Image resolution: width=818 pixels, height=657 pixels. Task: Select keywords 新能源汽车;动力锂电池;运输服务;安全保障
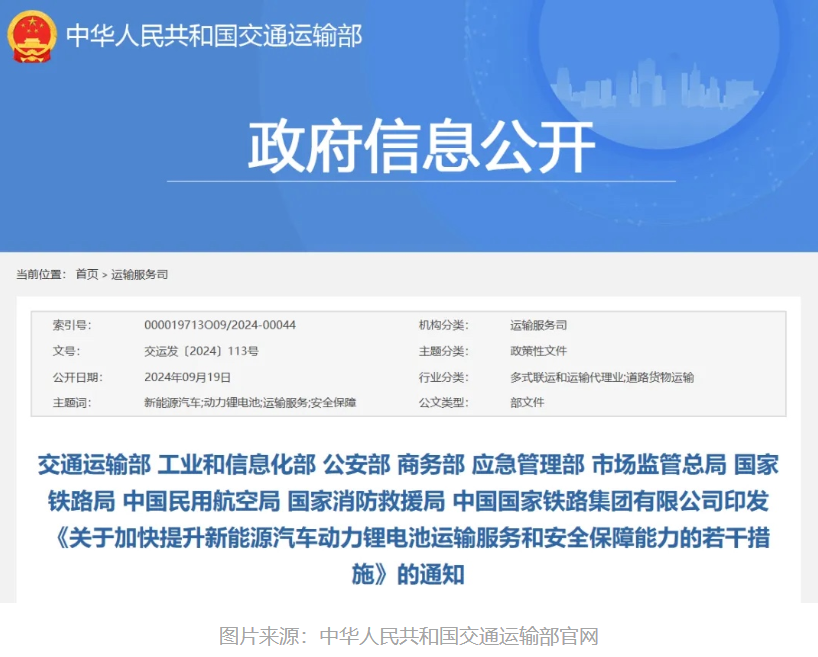(x=250, y=403)
